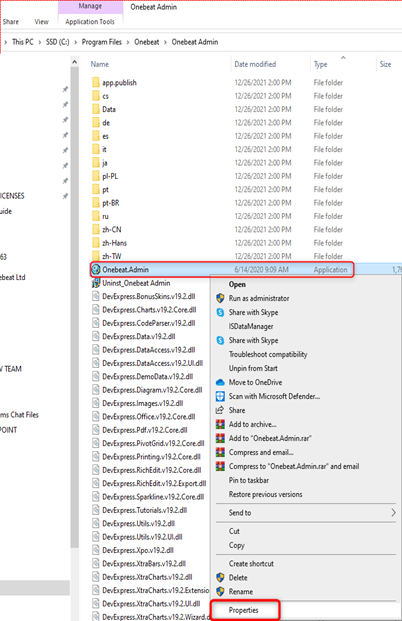The image size is (402, 621).
Task: Choose ISDataManager entry
Action: [251, 326]
